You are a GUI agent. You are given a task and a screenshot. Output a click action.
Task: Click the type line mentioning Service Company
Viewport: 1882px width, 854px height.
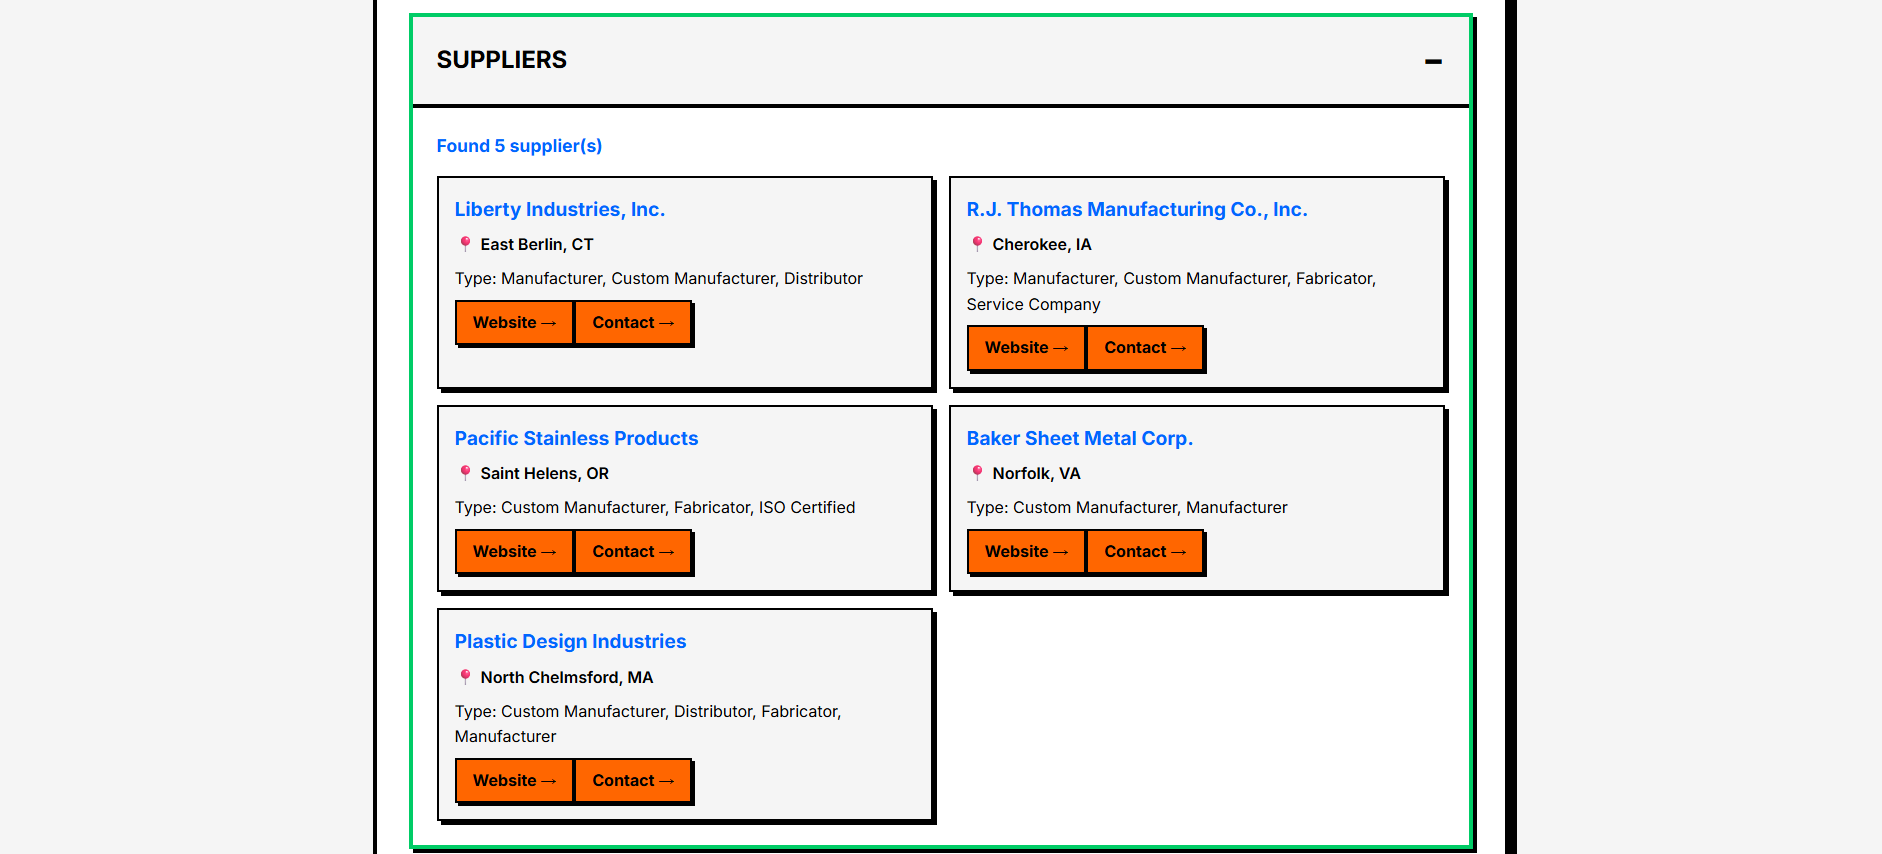click(1171, 291)
